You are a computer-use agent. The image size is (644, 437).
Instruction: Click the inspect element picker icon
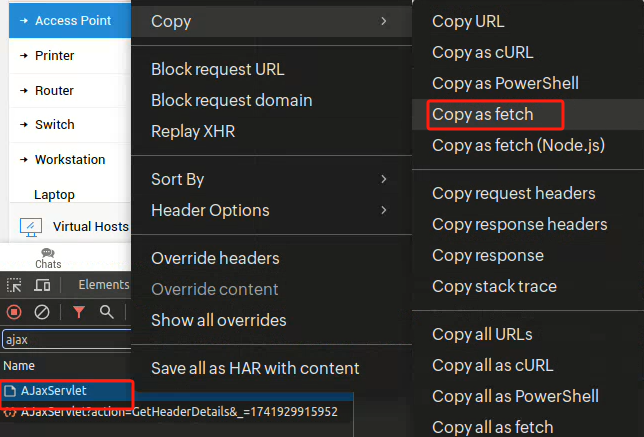[15, 285]
